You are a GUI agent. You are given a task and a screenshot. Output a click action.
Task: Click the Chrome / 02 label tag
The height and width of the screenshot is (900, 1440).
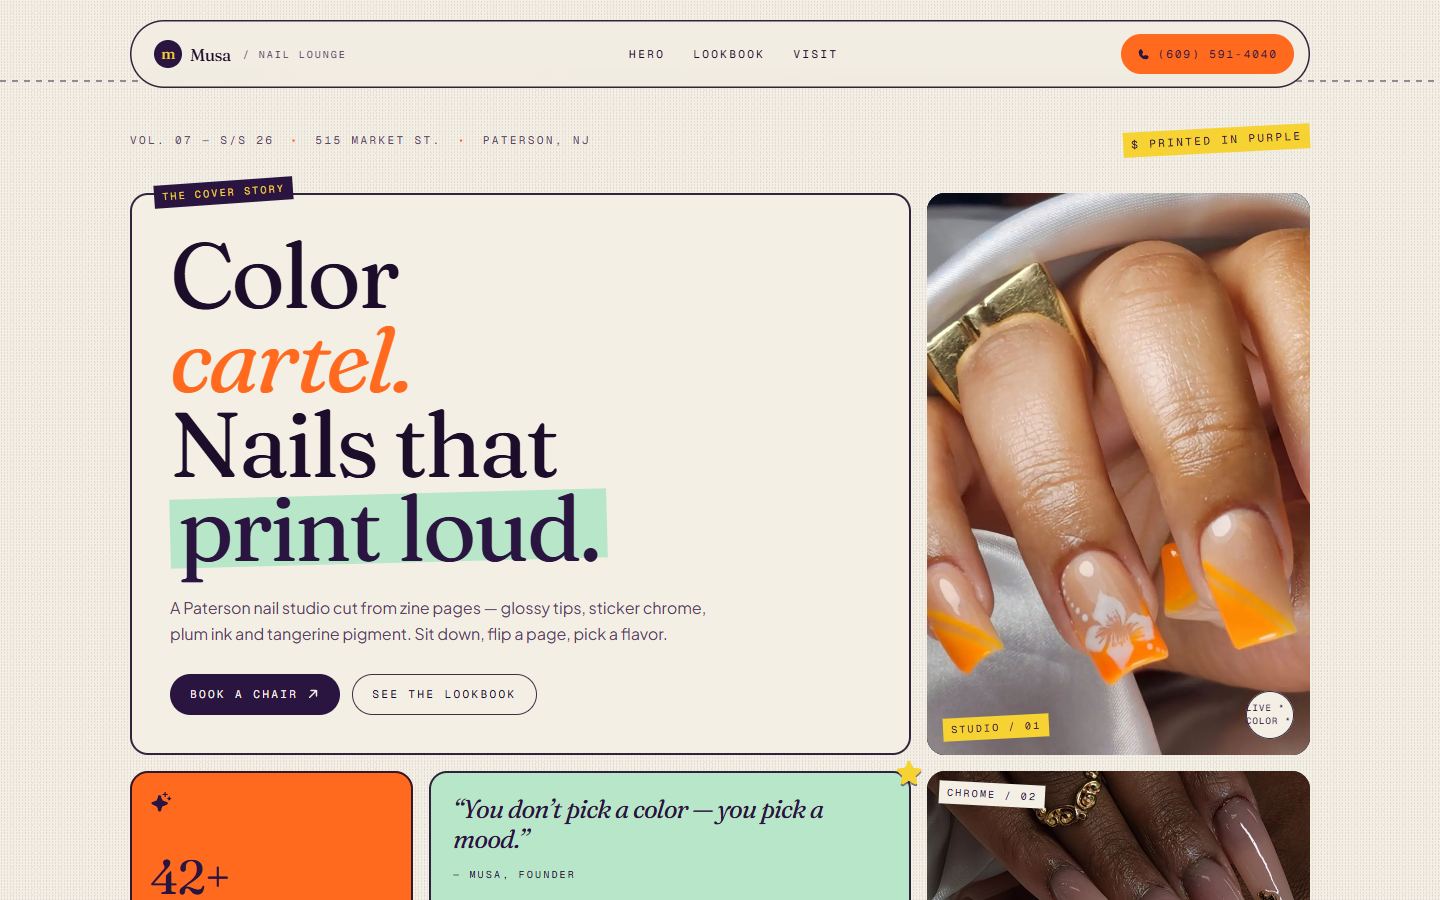[x=992, y=795]
